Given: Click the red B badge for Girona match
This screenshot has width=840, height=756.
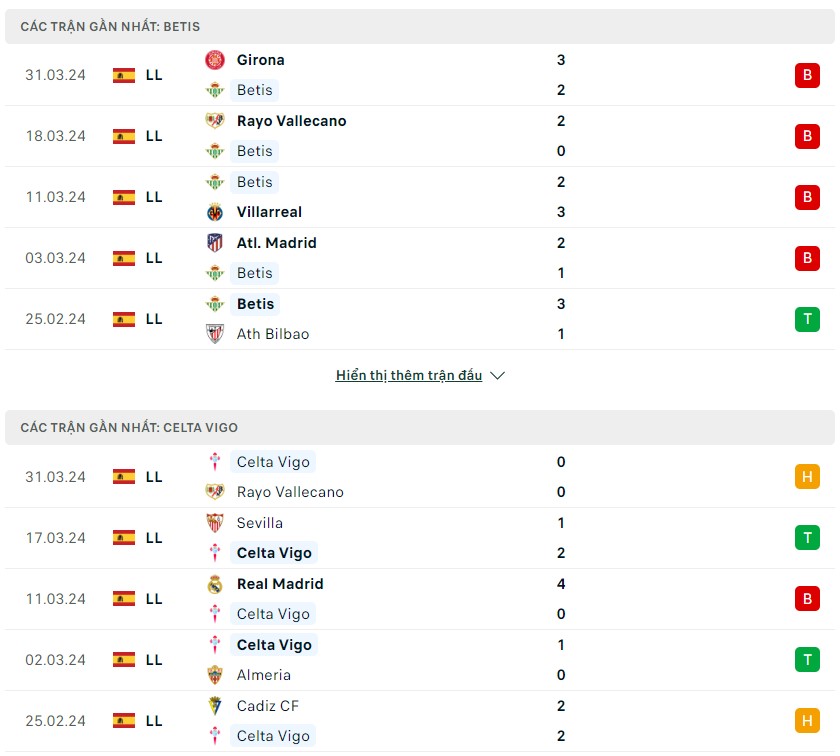Looking at the screenshot, I should 807,75.
